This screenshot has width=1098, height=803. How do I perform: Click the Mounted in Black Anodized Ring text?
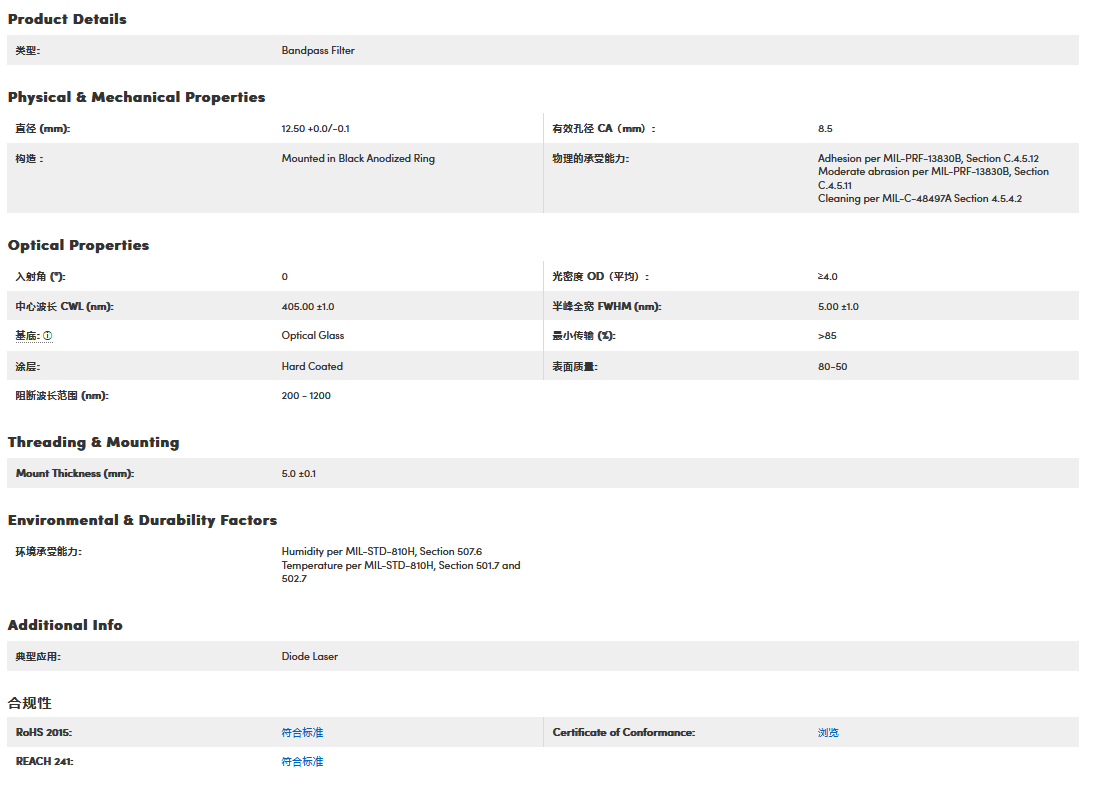[358, 158]
